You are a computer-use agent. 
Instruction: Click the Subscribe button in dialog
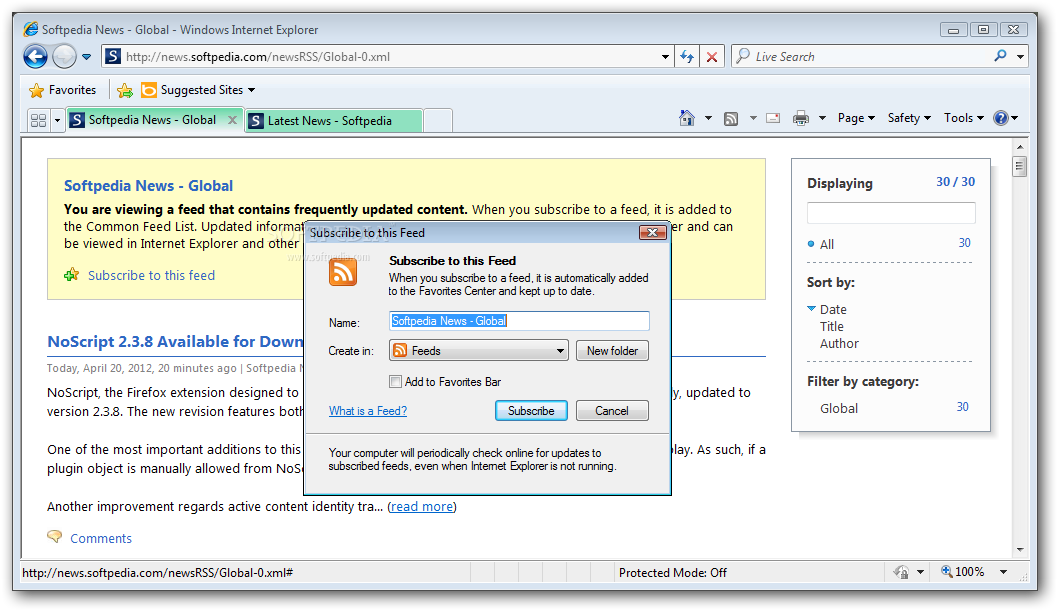(531, 411)
